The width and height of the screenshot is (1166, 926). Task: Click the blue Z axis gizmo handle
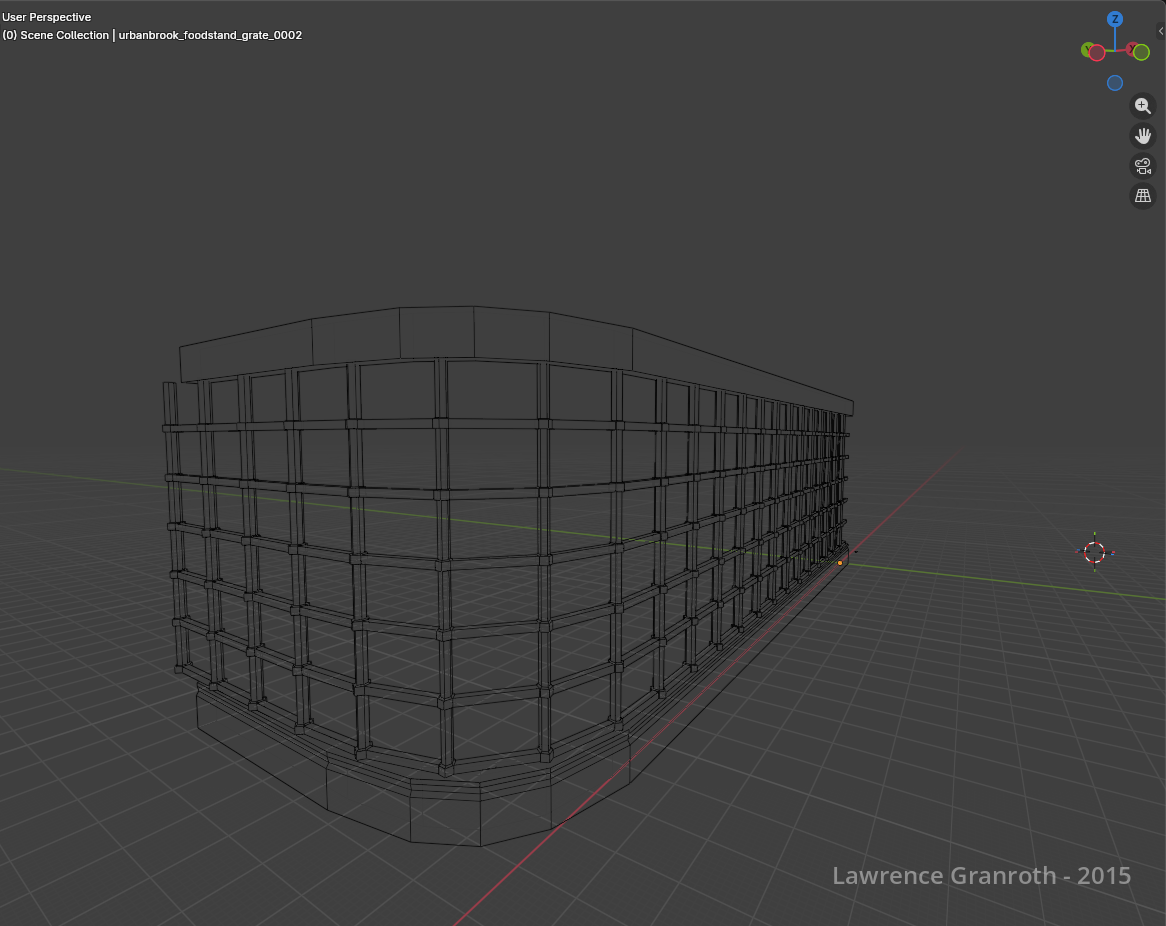tap(1115, 19)
